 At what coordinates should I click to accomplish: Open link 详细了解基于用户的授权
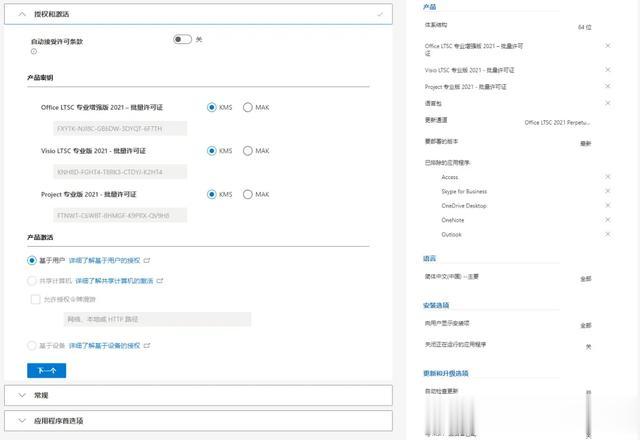click(104, 260)
